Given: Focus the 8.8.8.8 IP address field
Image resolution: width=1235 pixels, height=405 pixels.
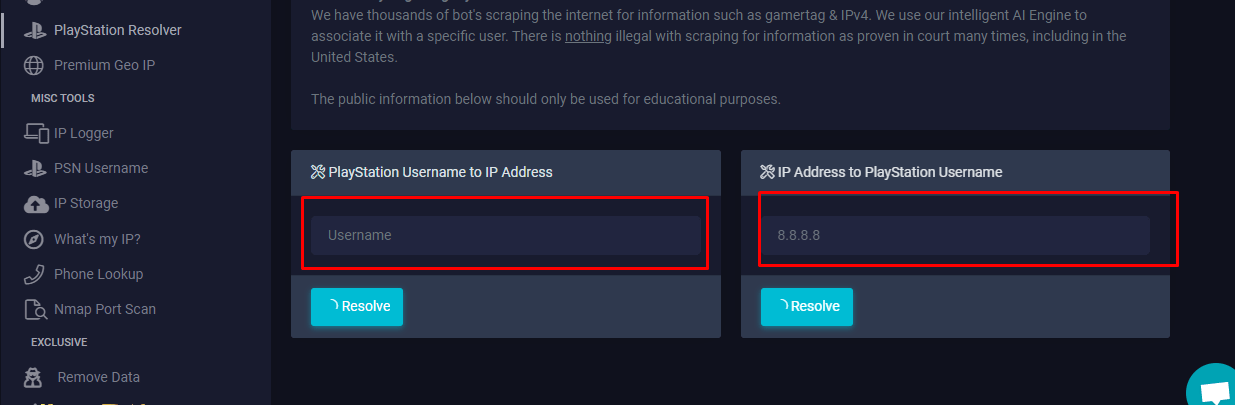Looking at the screenshot, I should (x=955, y=235).
